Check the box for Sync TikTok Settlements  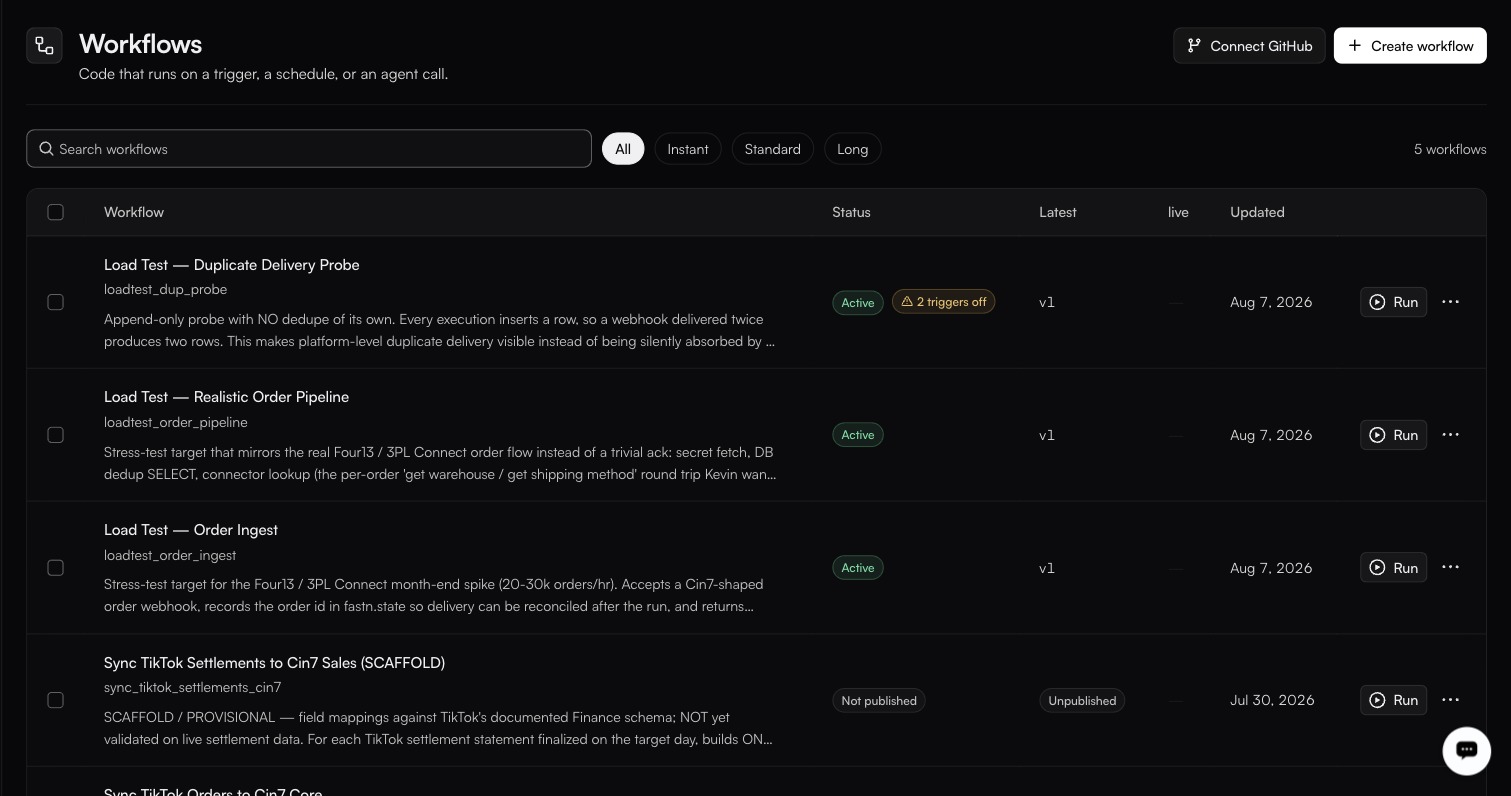click(56, 700)
